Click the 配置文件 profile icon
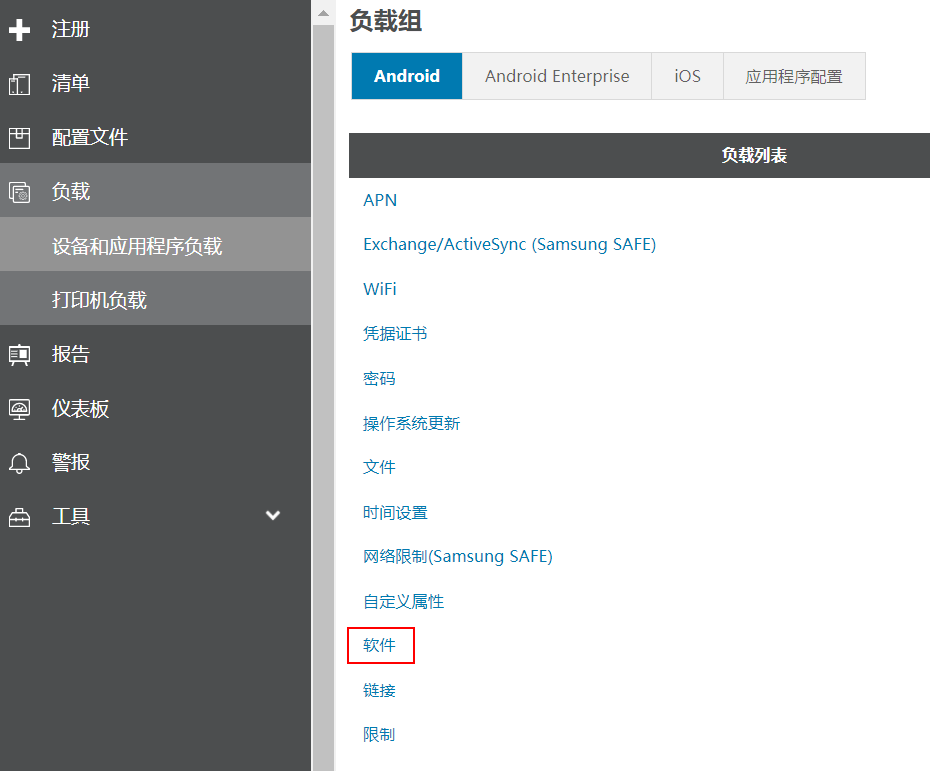This screenshot has width=930, height=771. (20, 138)
